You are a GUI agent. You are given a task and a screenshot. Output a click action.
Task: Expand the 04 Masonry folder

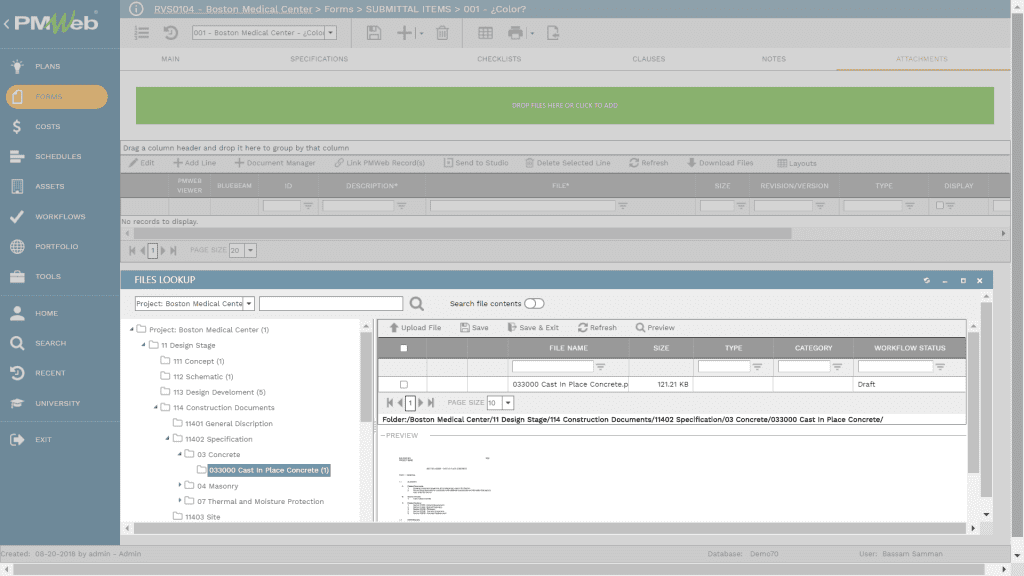point(180,485)
